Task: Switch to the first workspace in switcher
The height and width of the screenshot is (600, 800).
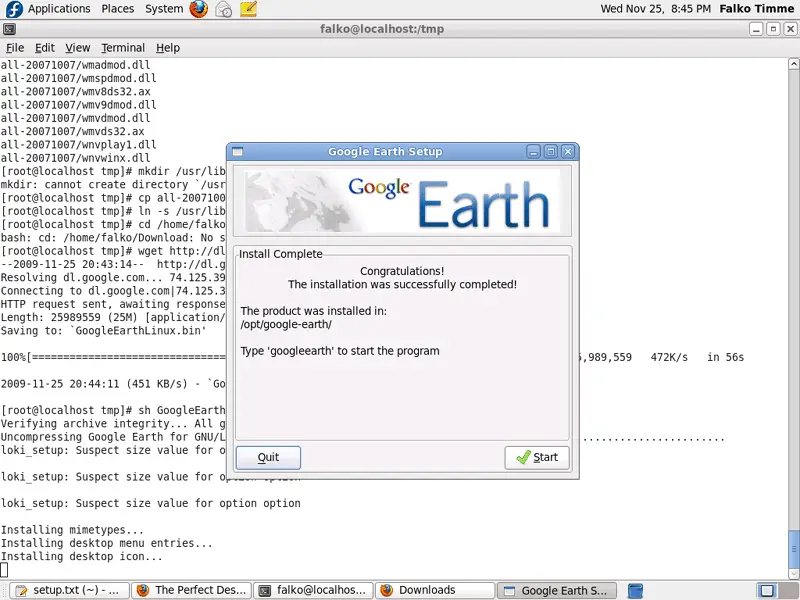Action: (767, 590)
